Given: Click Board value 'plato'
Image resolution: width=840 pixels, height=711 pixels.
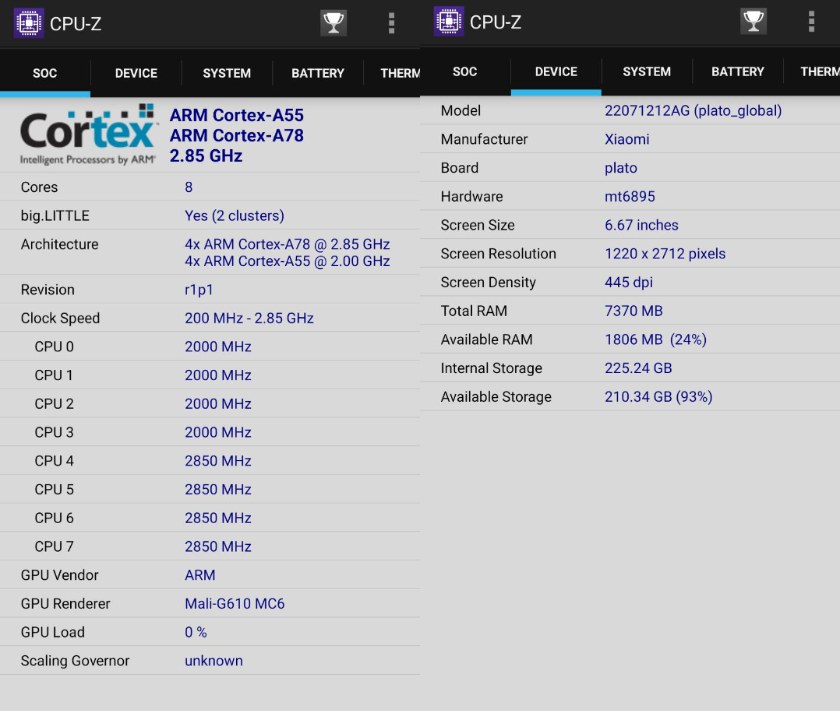Looking at the screenshot, I should [621, 168].
